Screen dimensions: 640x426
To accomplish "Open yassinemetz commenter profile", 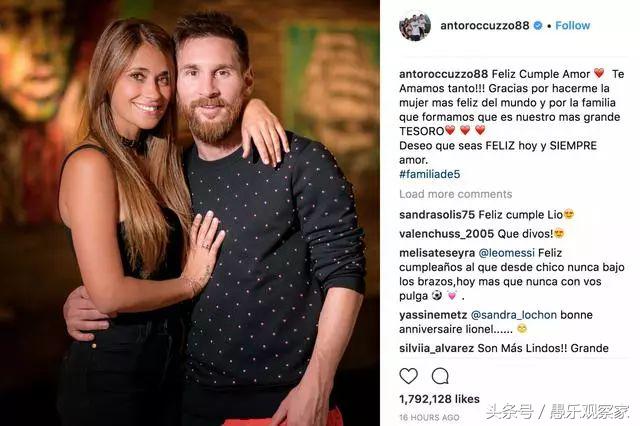I will coord(433,315).
